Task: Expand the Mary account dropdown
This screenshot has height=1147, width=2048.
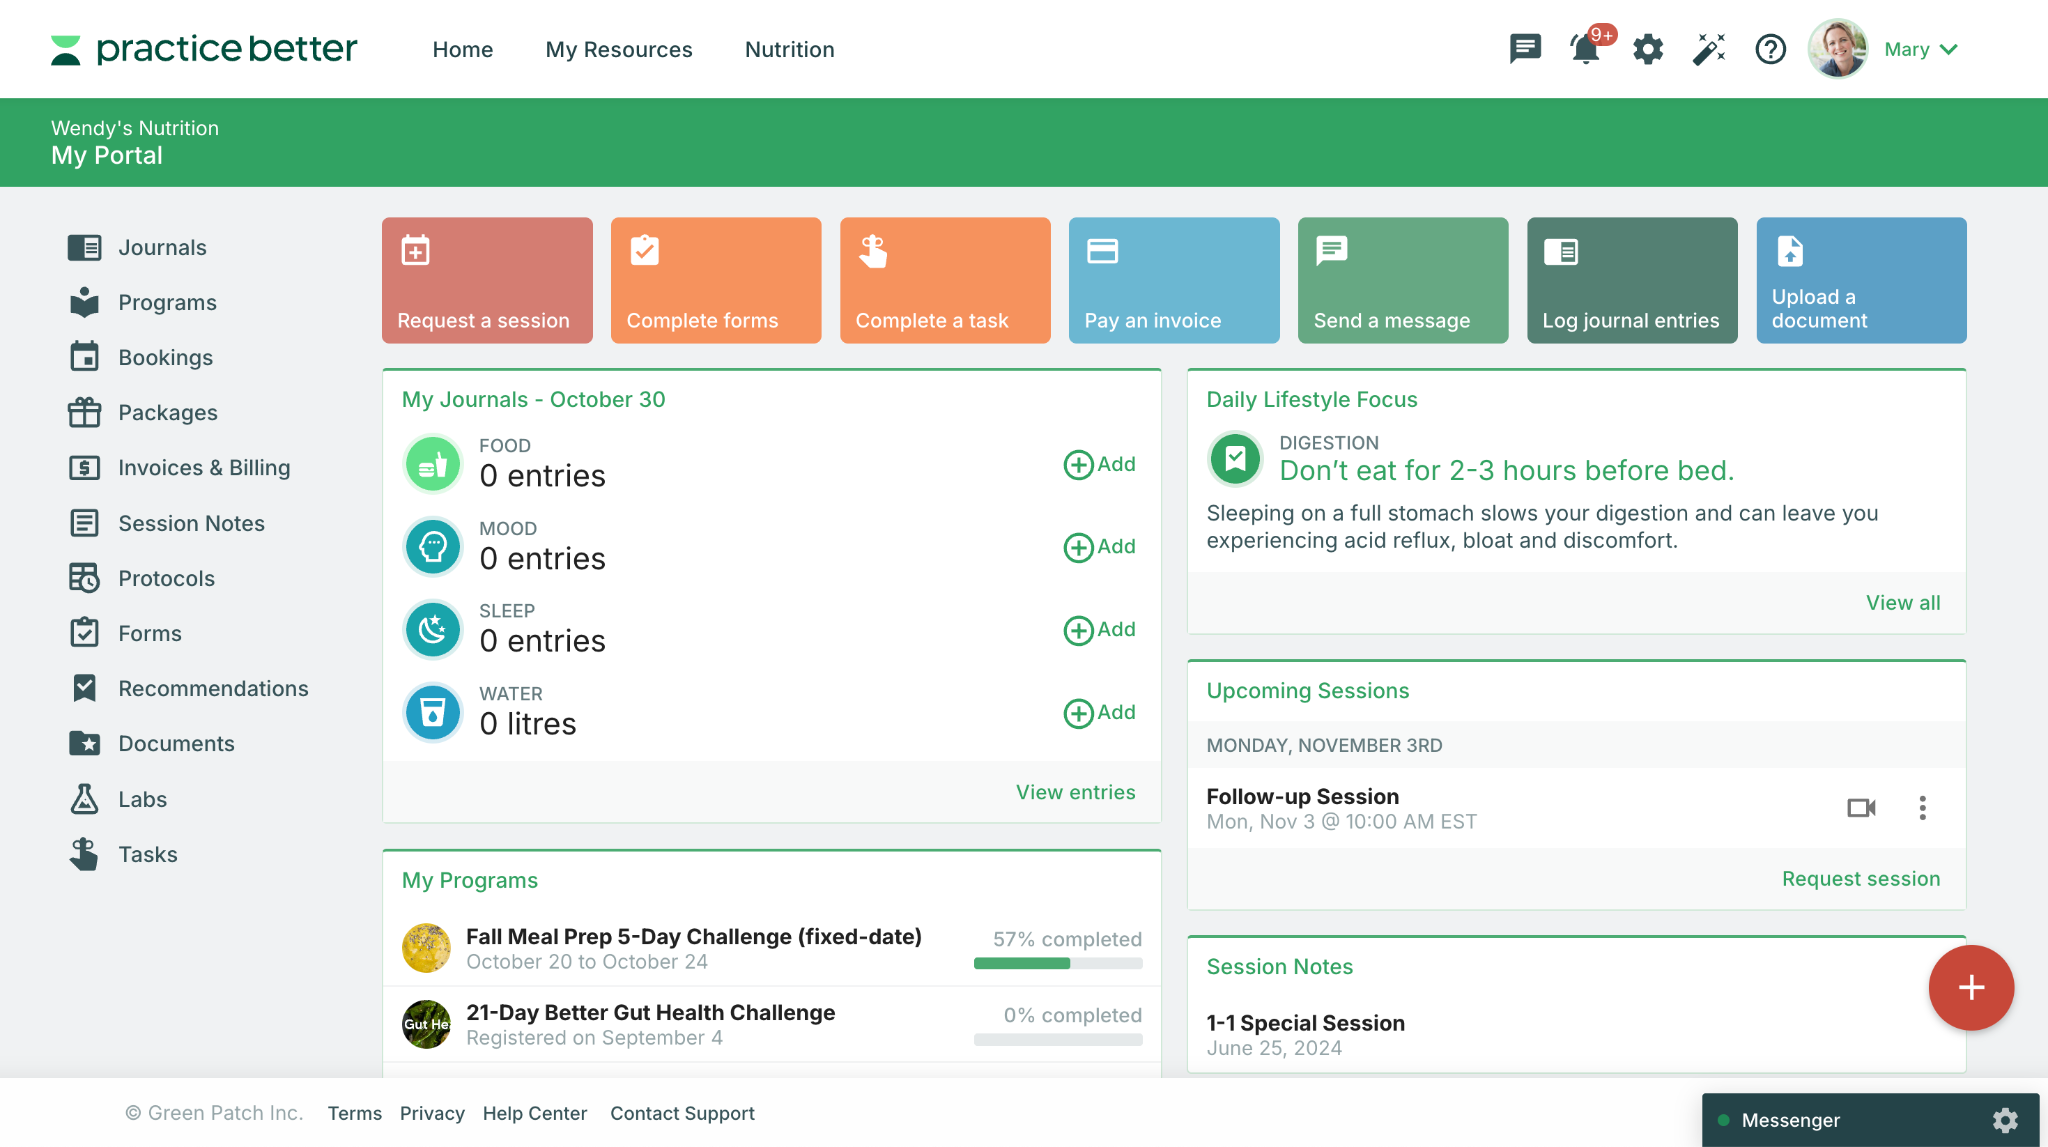Action: pos(1920,49)
